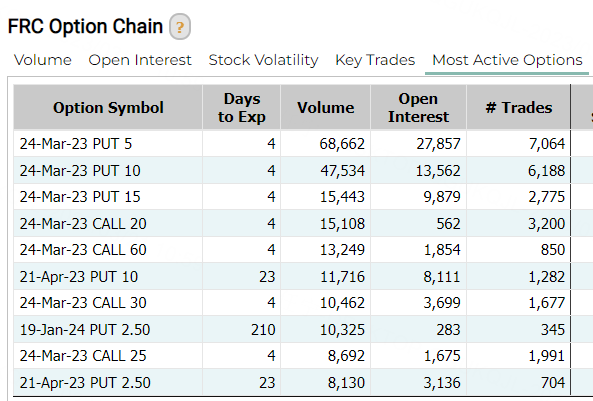This screenshot has width=593, height=401.
Task: Click the 24-Mar-23 CALL 30 symbol
Action: point(83,303)
